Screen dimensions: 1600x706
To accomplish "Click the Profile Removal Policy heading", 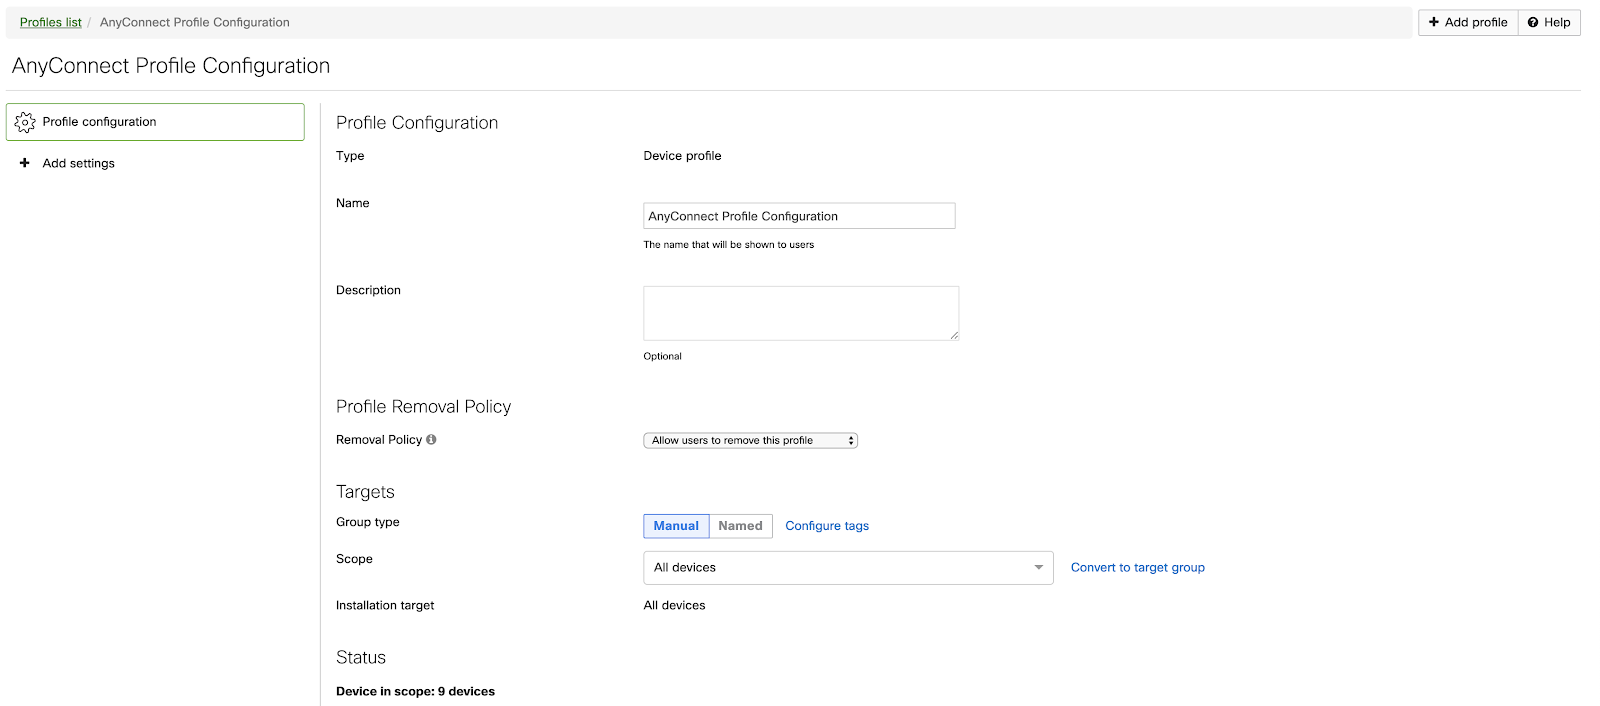I will [x=423, y=406].
